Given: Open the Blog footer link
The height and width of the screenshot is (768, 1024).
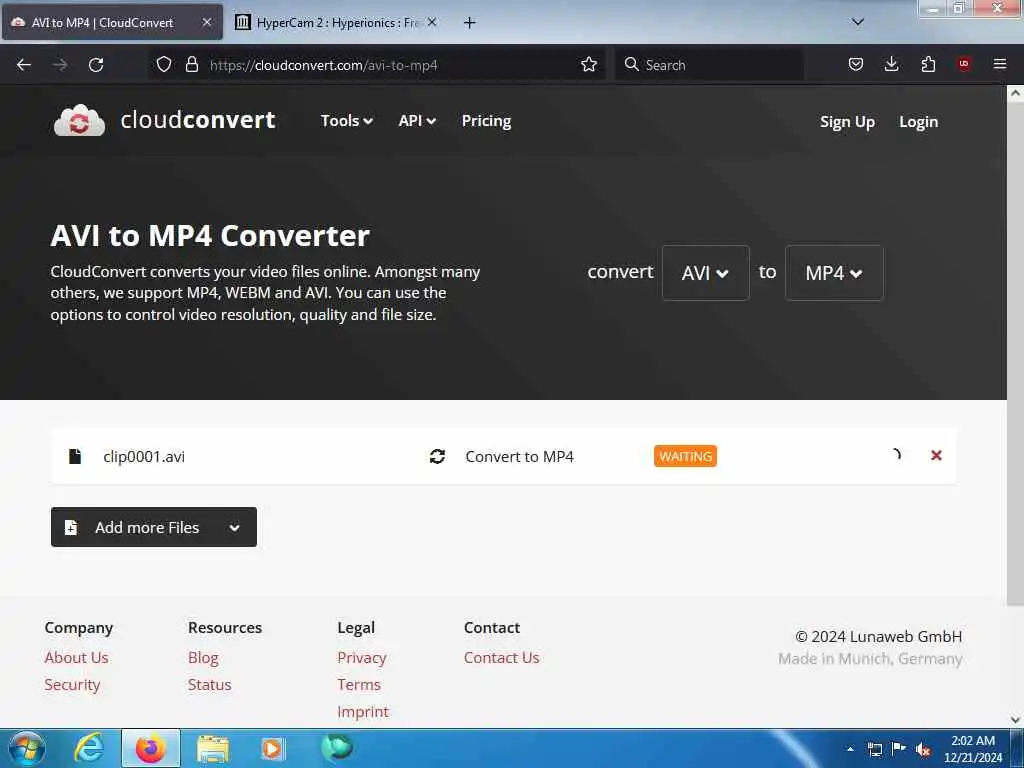Looking at the screenshot, I should 203,658.
